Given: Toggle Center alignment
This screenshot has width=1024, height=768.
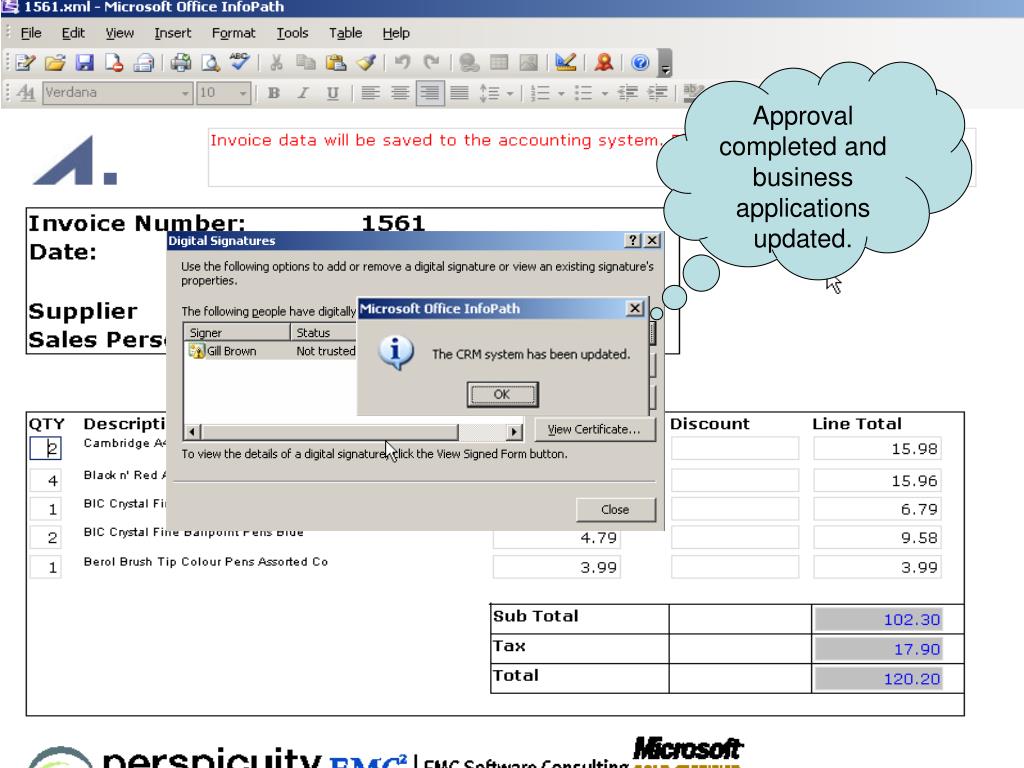Looking at the screenshot, I should [x=400, y=93].
